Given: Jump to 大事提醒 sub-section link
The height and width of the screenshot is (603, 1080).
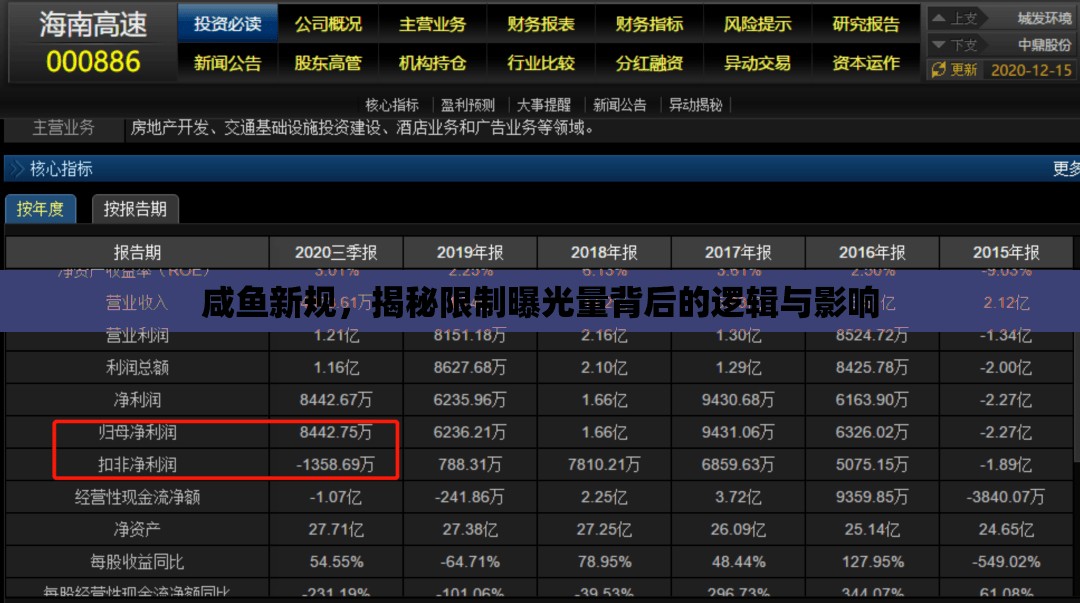Looking at the screenshot, I should pyautogui.click(x=543, y=105).
